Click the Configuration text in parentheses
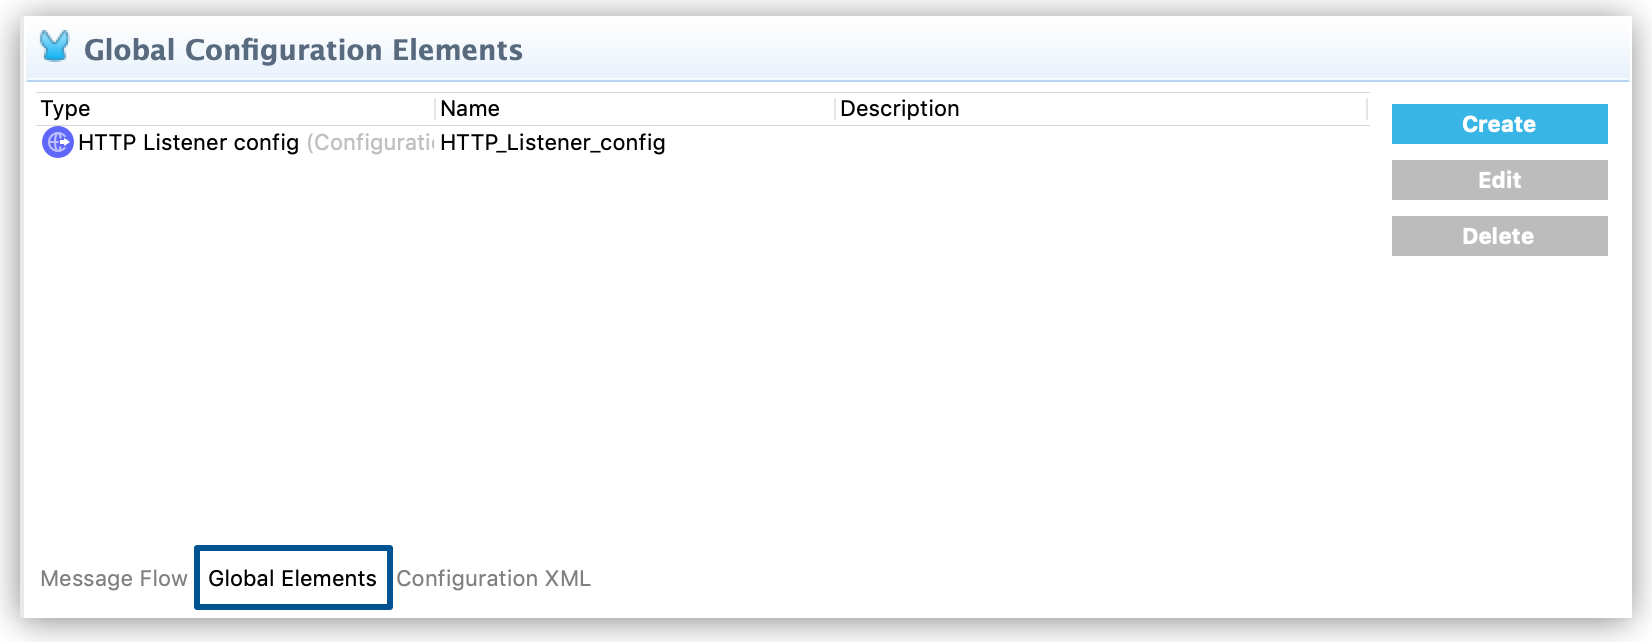 [x=370, y=143]
